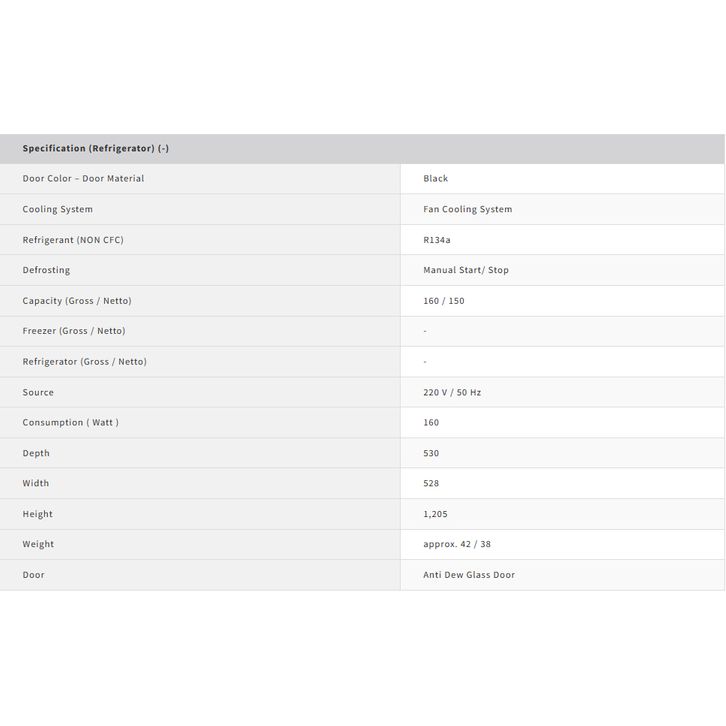Select the Black door color value
Screen dimensions: 726x726
(x=436, y=179)
